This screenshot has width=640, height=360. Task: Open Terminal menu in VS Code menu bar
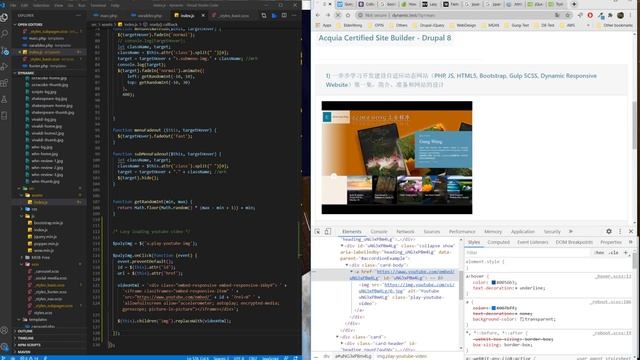pos(98,5)
